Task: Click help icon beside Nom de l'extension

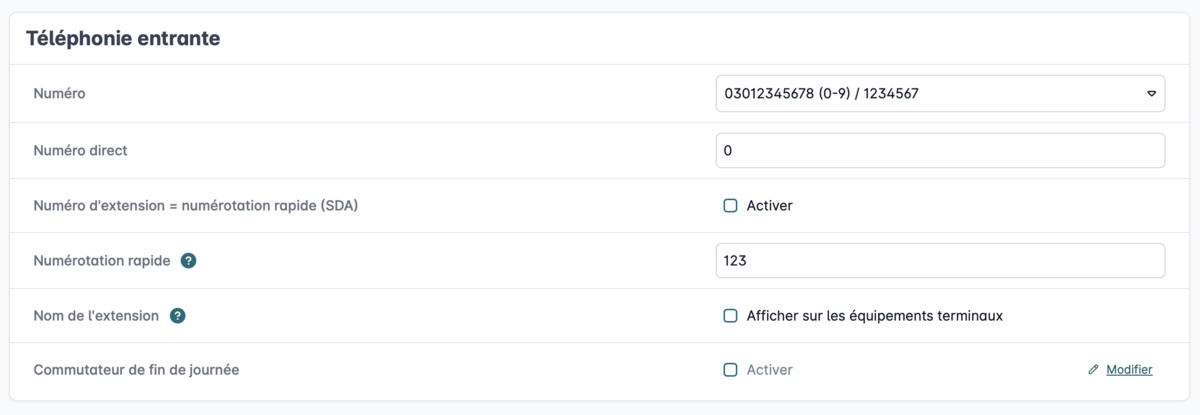Action: [x=178, y=315]
